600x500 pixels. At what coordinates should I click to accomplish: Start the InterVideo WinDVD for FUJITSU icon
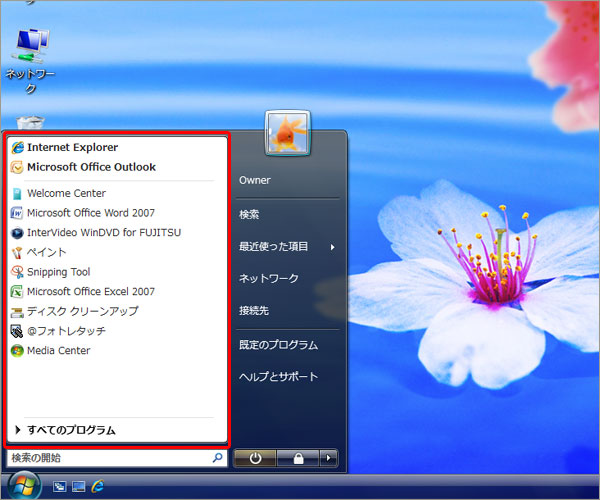click(17, 233)
